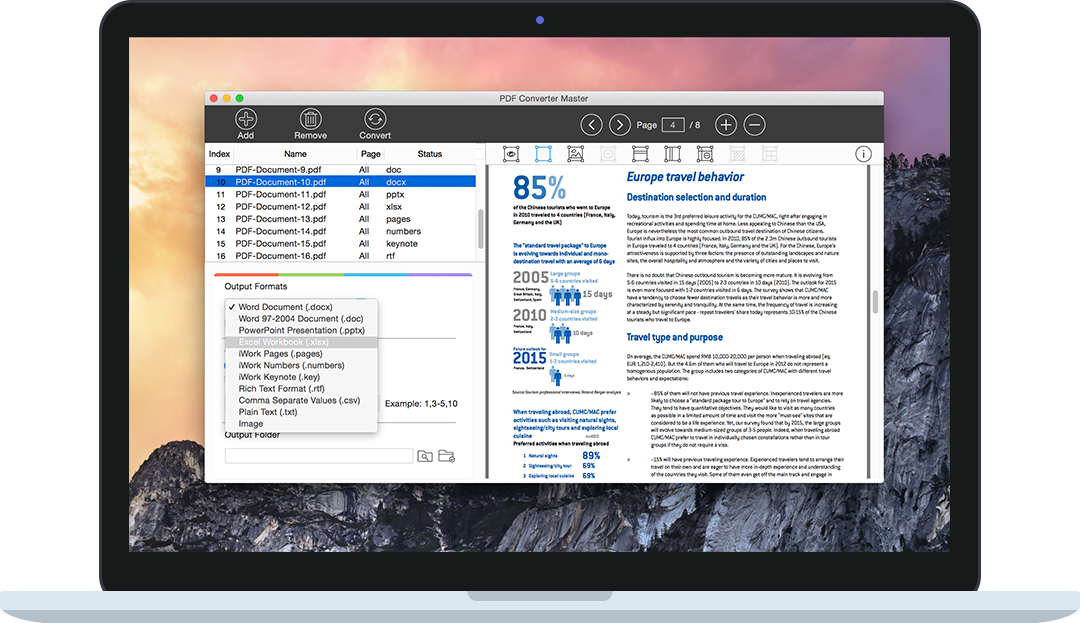Image resolution: width=1080 pixels, height=623 pixels.
Task: Select Excel Workbook (.xlsx) from the list
Action: coord(284,342)
